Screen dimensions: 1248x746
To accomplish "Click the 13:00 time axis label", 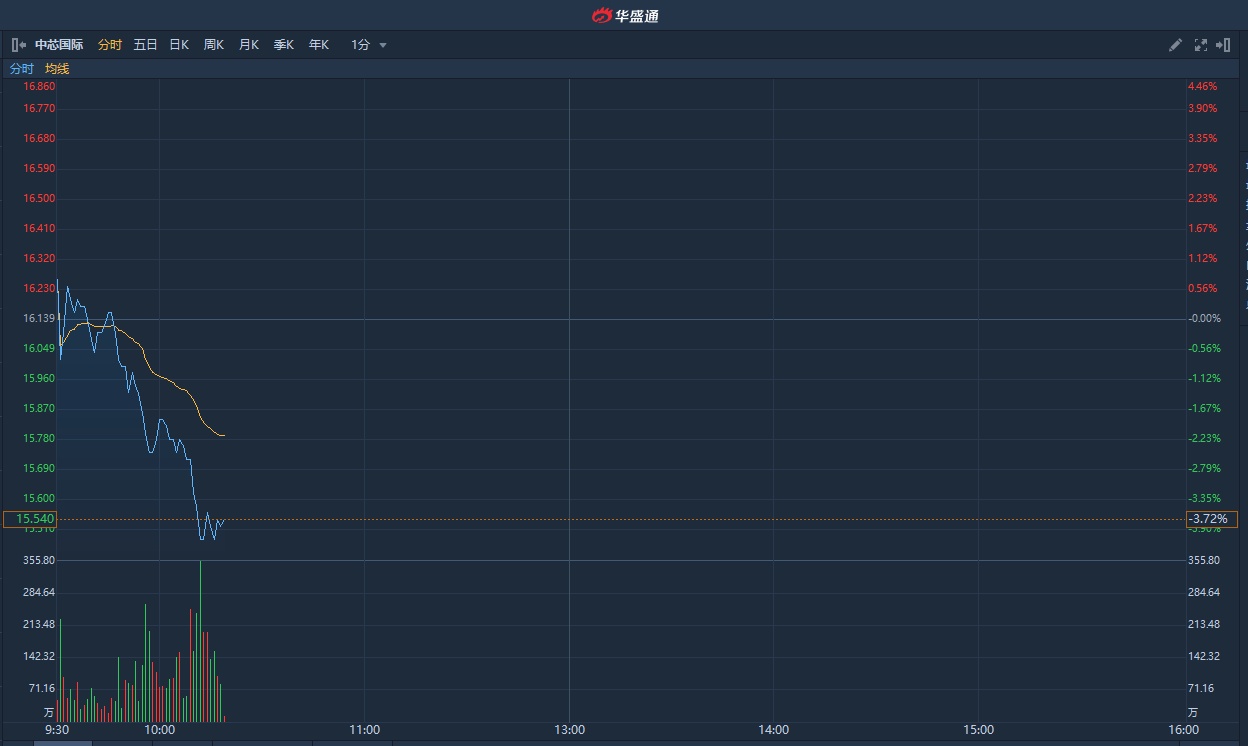I will [569, 730].
